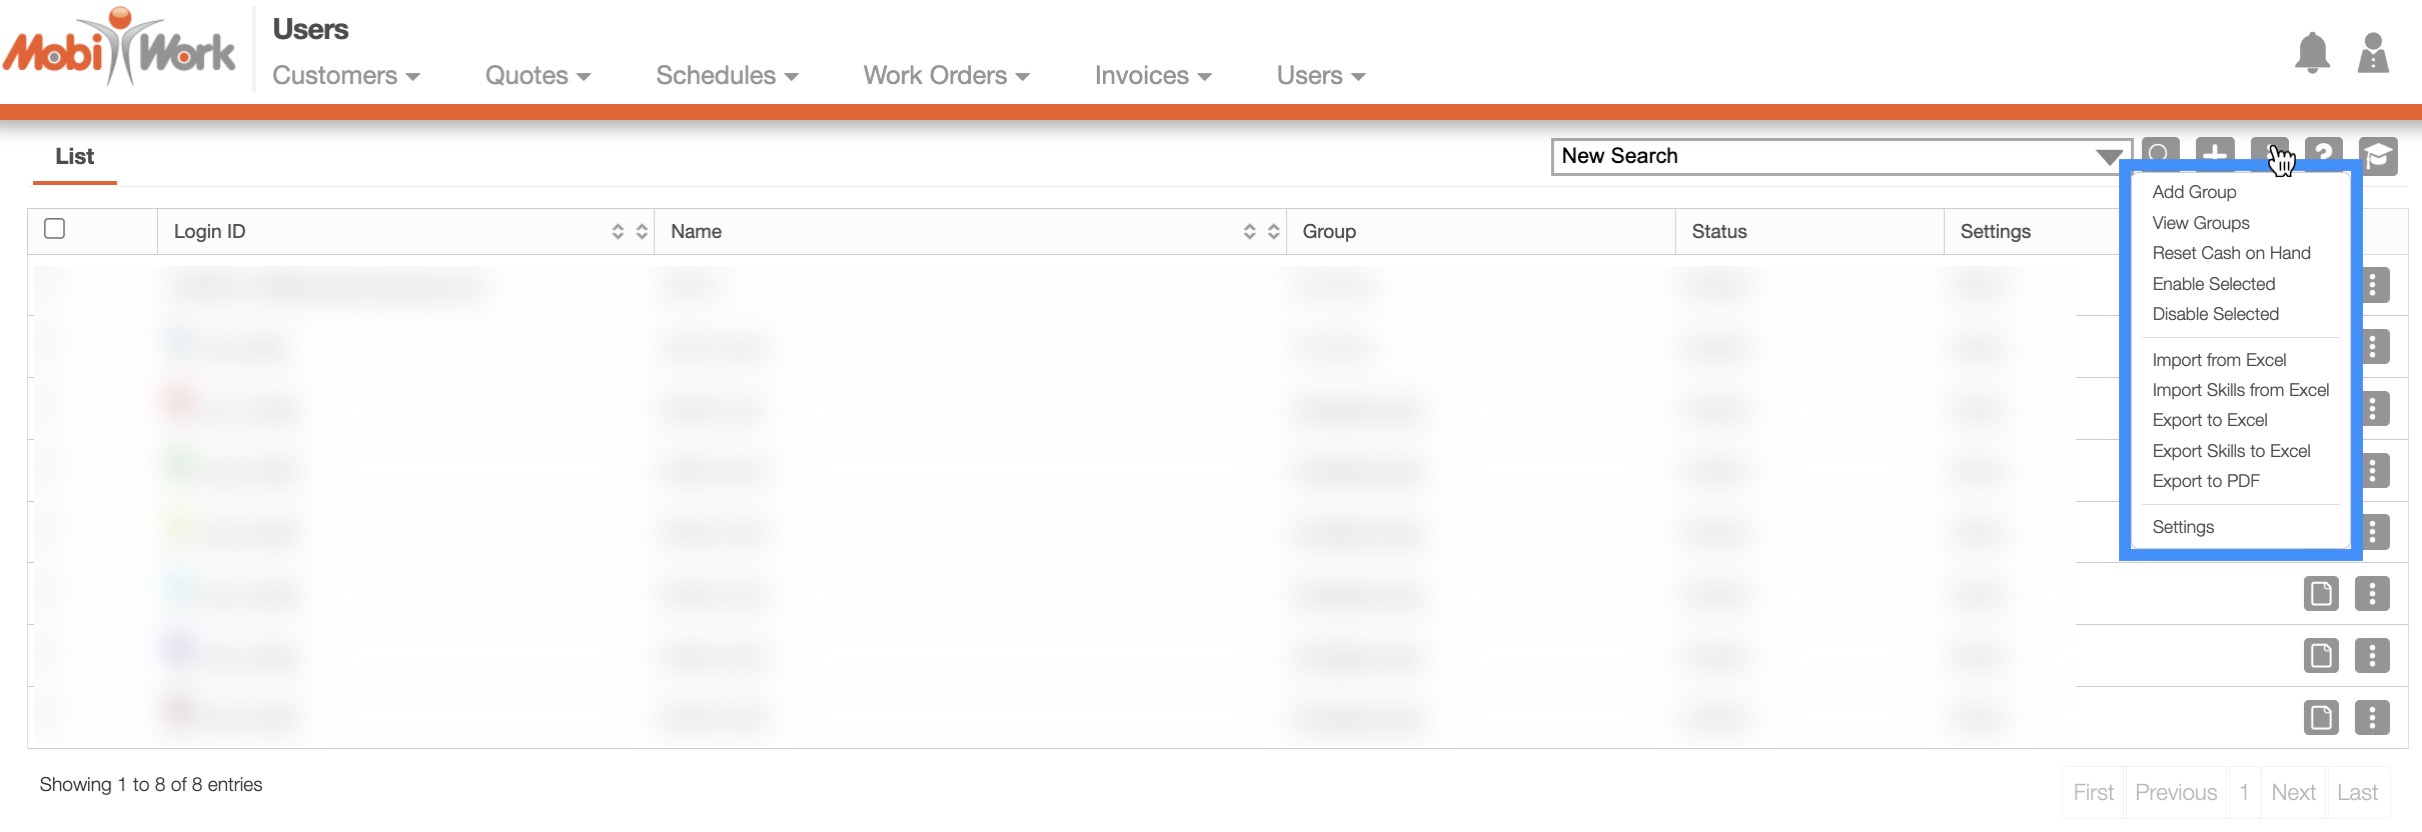Choose Reset Cash on Hand option

(x=2230, y=253)
